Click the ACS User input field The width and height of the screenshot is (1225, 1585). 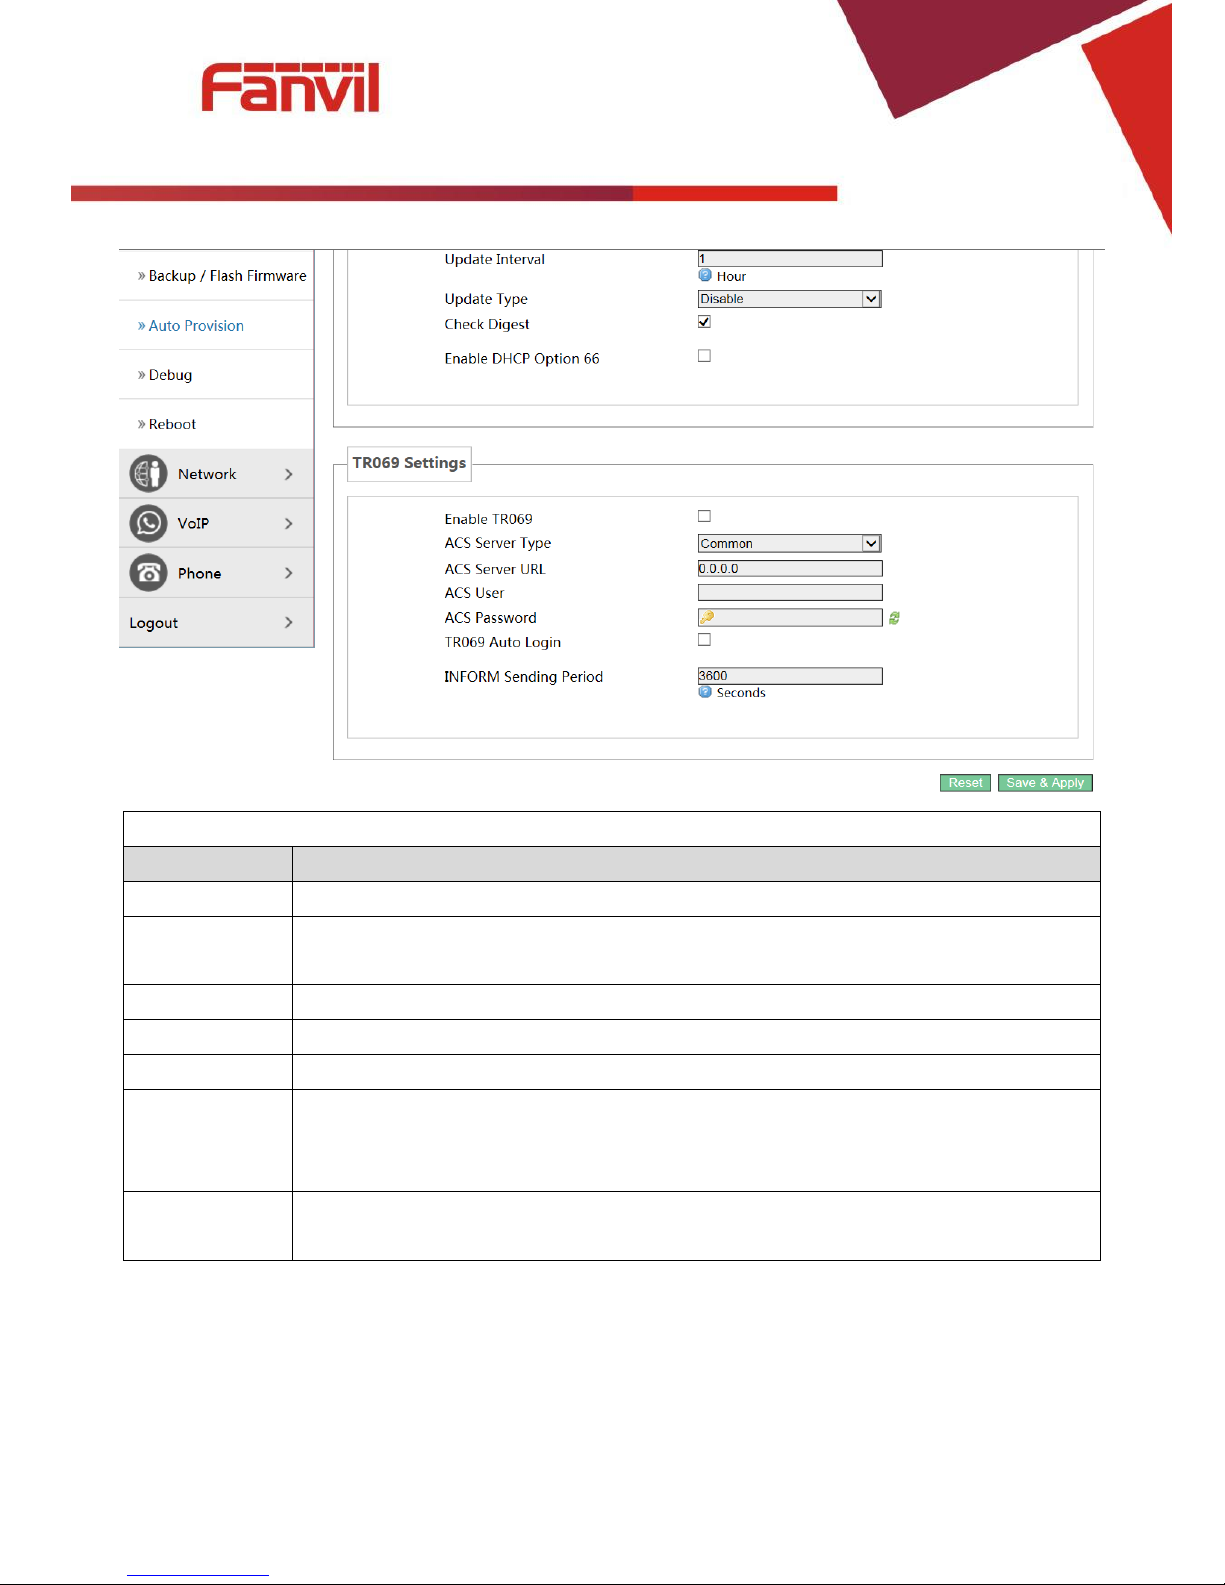[x=790, y=593]
